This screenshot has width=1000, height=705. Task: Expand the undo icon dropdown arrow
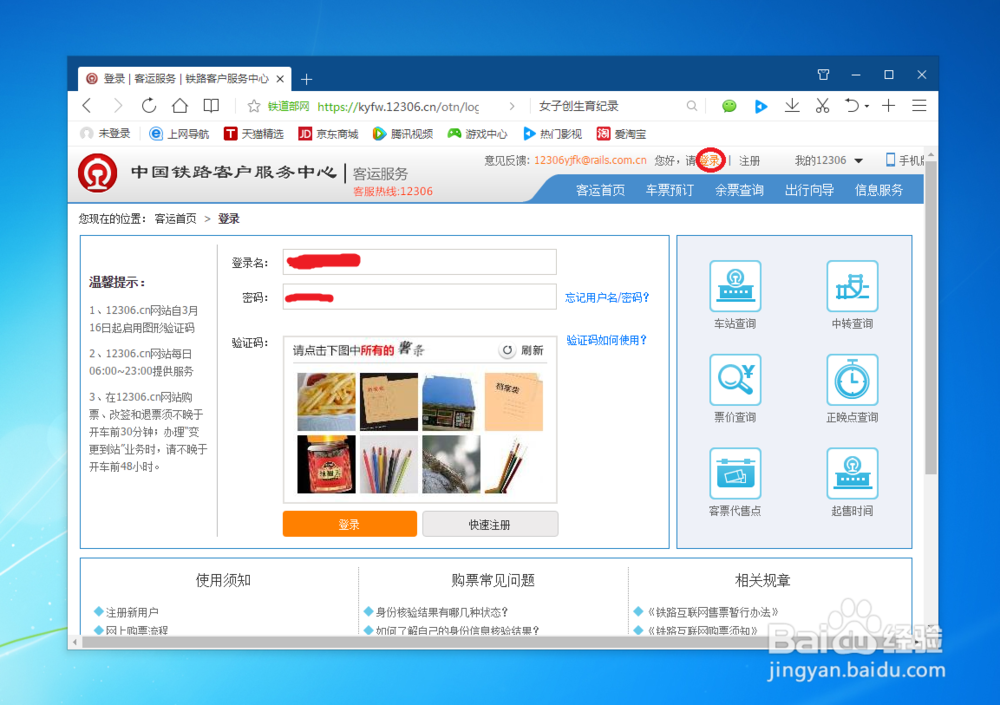pyautogui.click(x=867, y=107)
